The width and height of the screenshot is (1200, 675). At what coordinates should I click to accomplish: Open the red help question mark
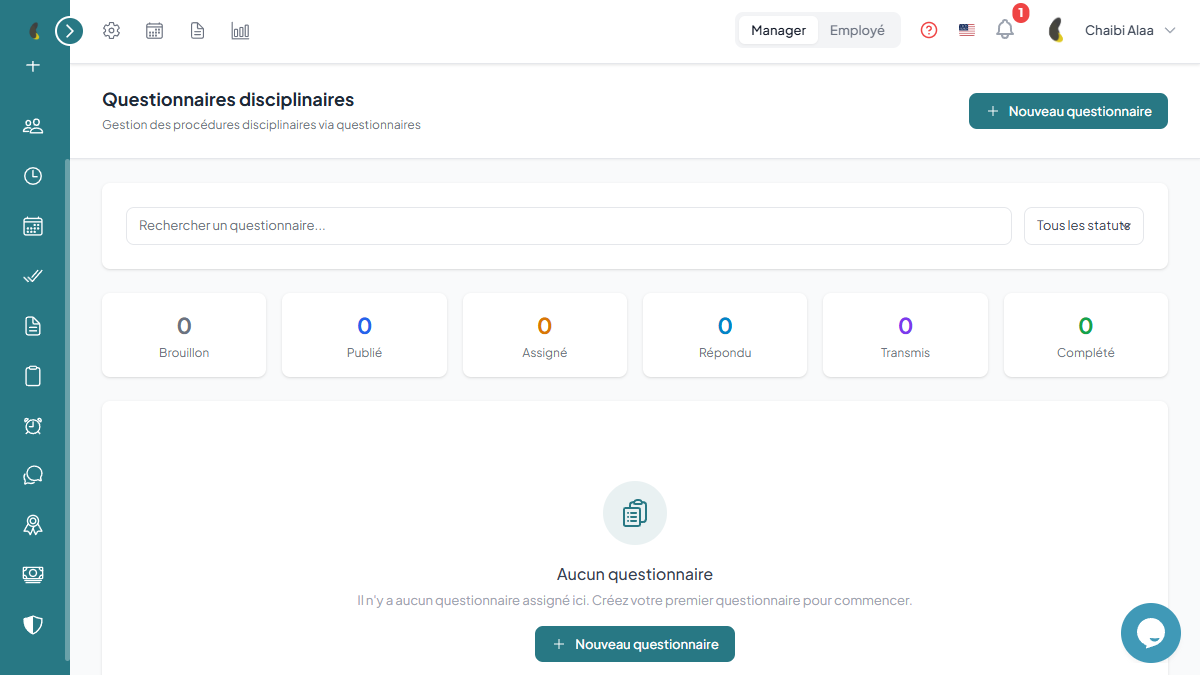point(929,30)
